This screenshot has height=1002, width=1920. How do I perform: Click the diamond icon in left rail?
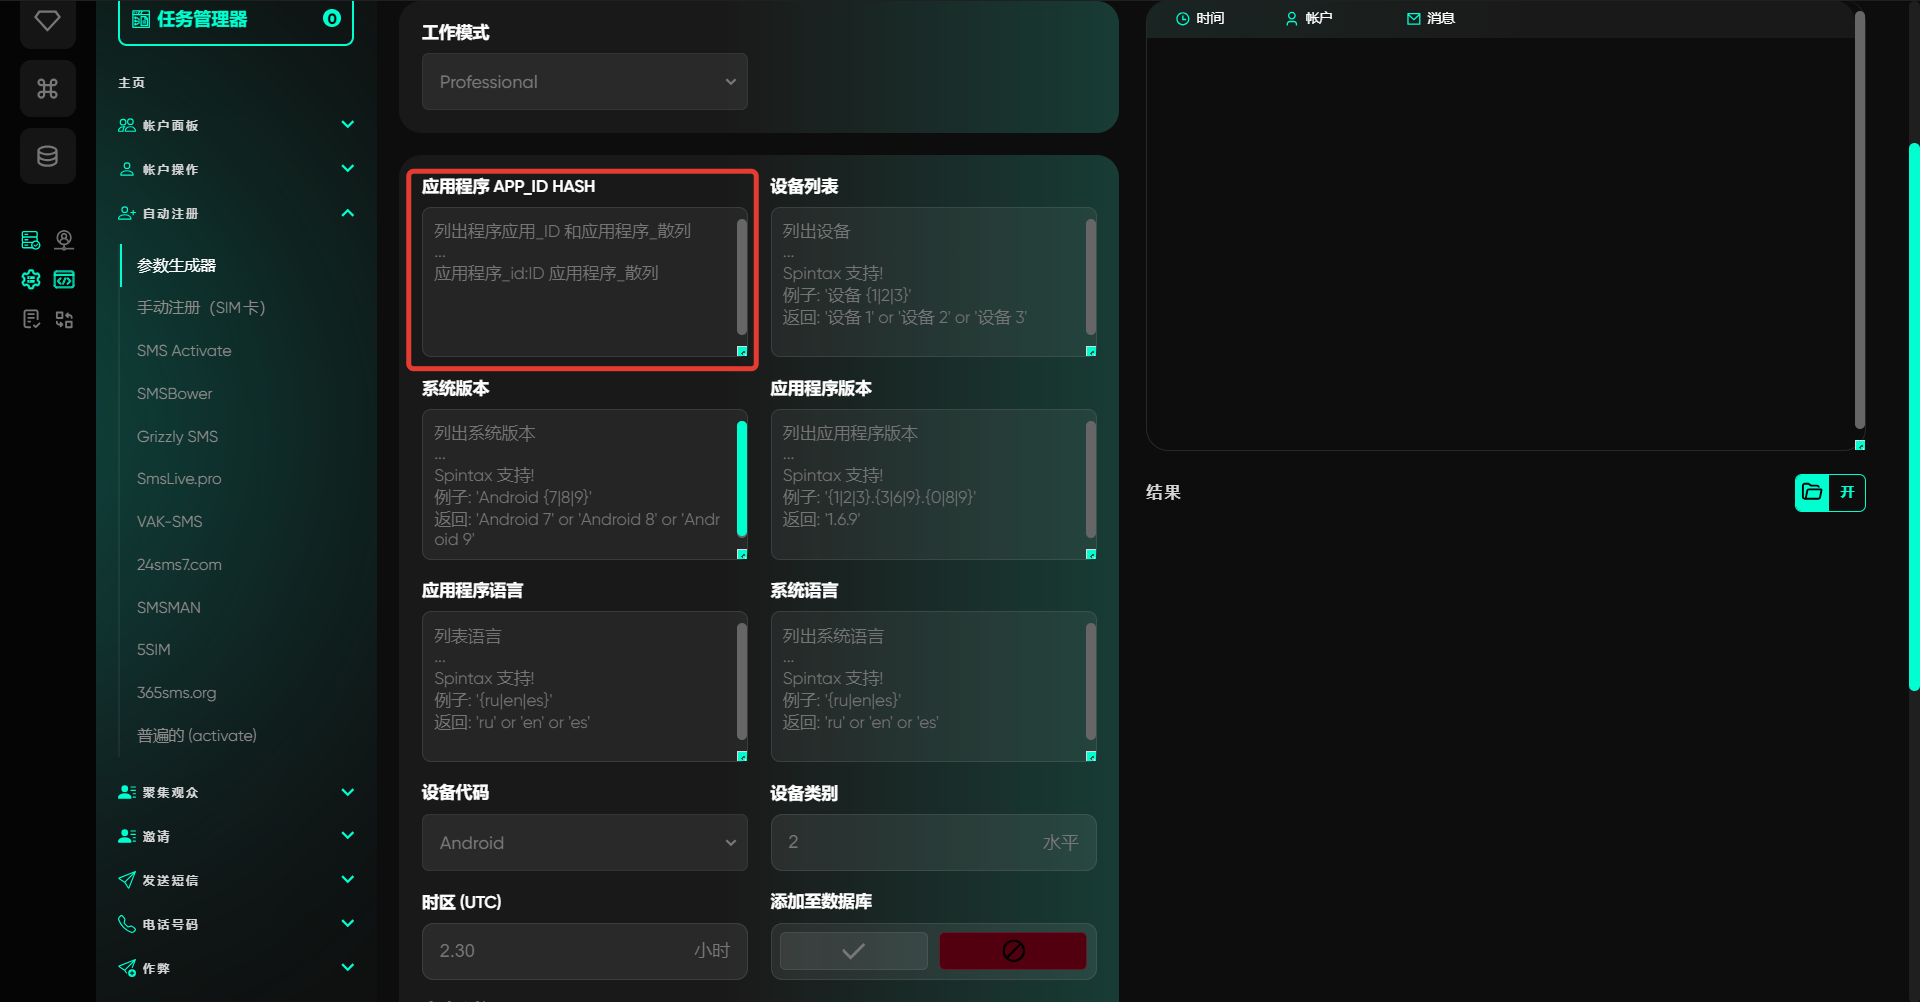47,21
